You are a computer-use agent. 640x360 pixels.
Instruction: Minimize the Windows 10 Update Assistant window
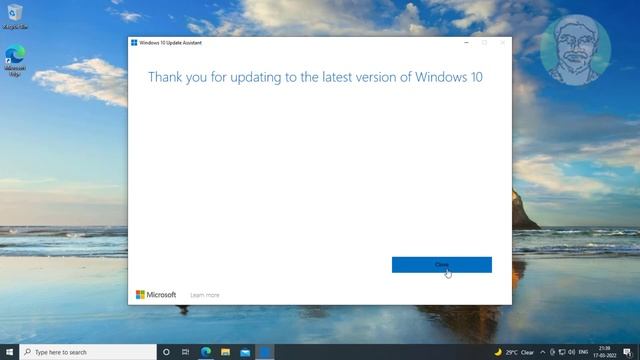[466, 42]
